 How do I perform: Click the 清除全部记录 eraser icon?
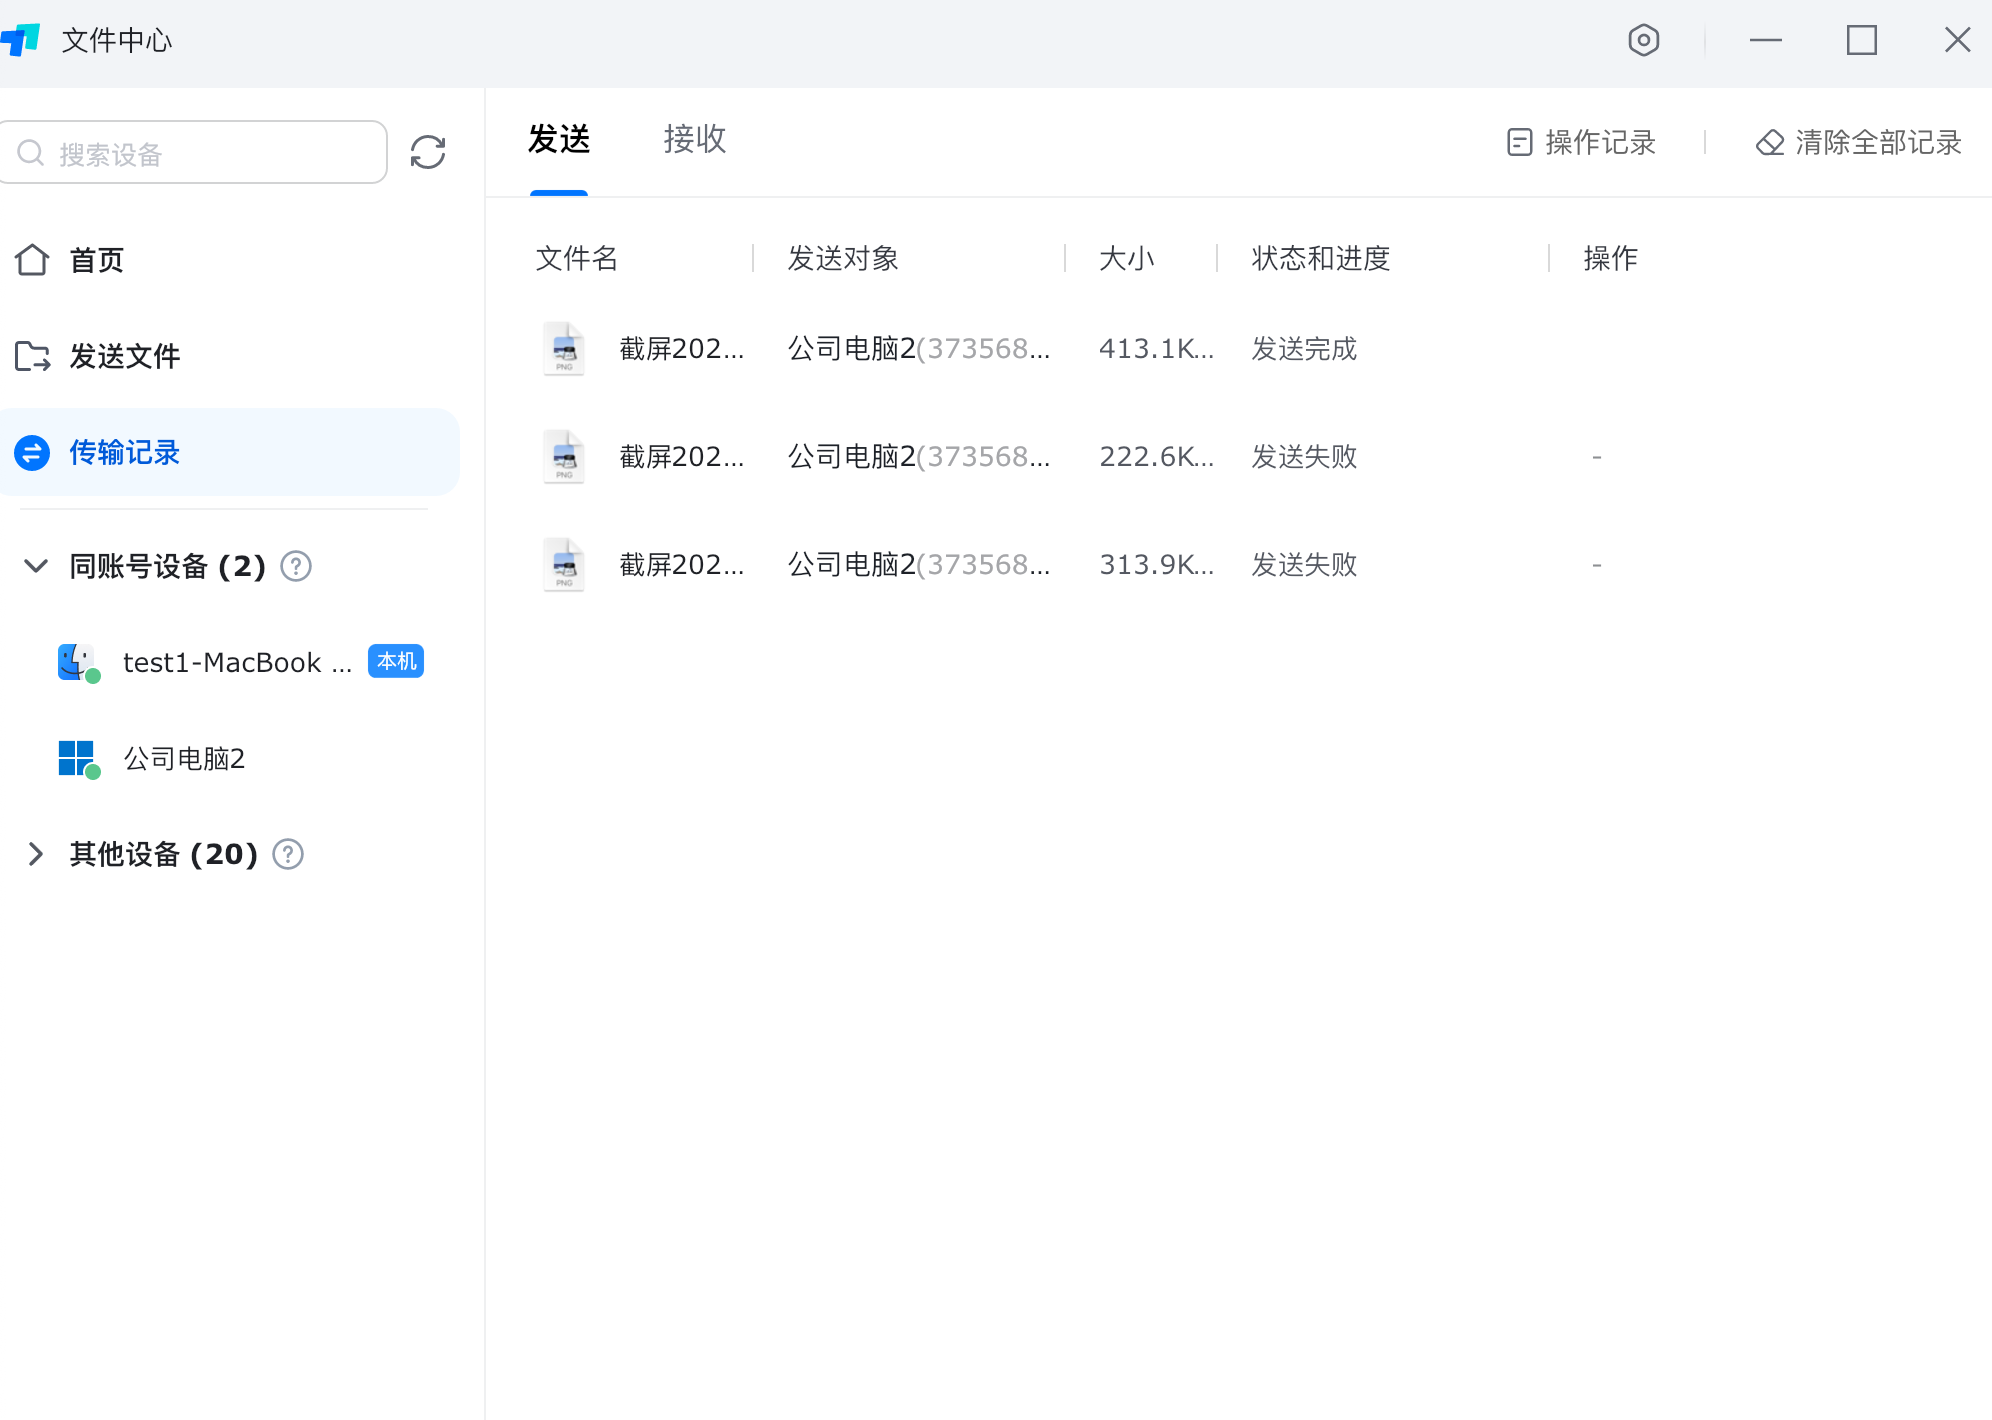(x=1770, y=142)
